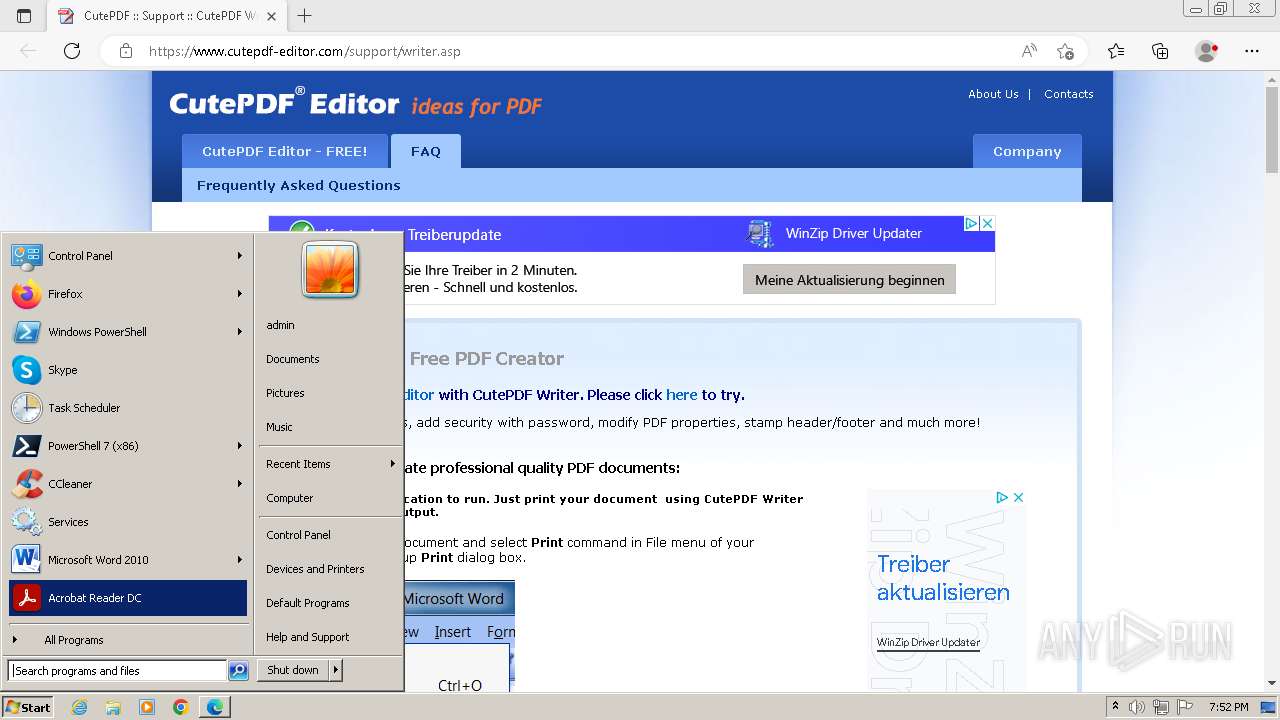Show All Programs list
The image size is (1280, 720).
tap(128, 640)
